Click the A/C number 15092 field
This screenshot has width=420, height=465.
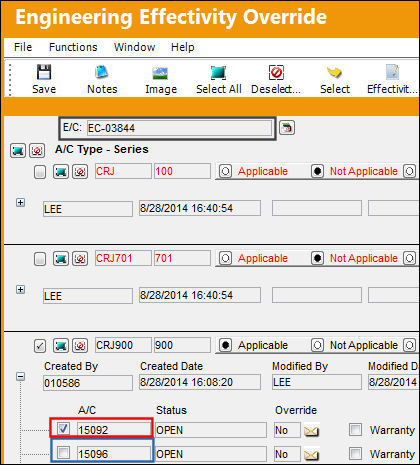(x=114, y=430)
